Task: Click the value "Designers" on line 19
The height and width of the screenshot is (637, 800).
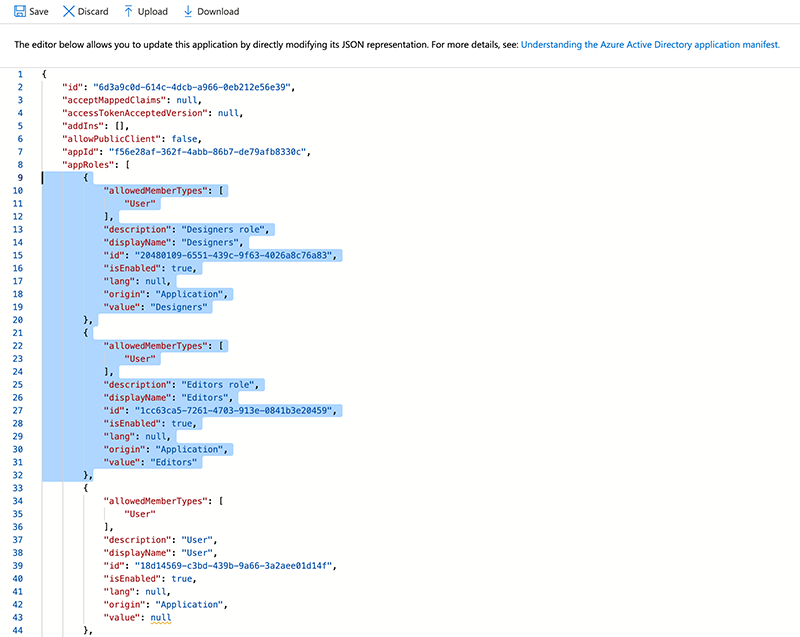Action: tap(179, 307)
